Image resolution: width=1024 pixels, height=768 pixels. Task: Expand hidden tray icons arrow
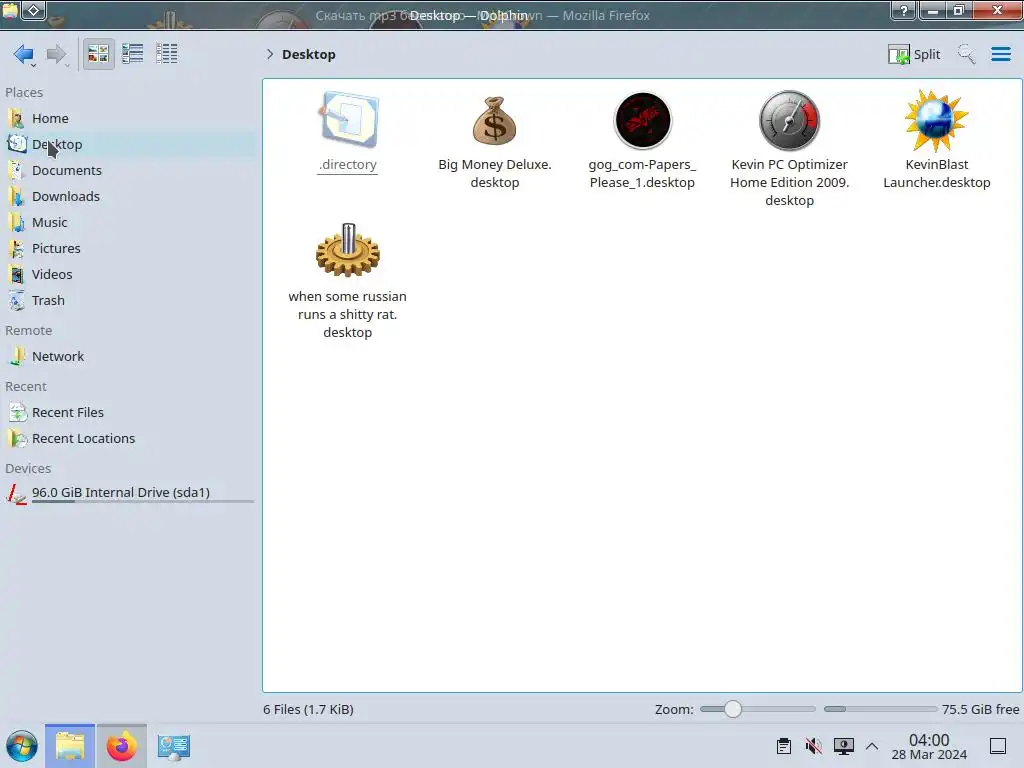(x=872, y=746)
